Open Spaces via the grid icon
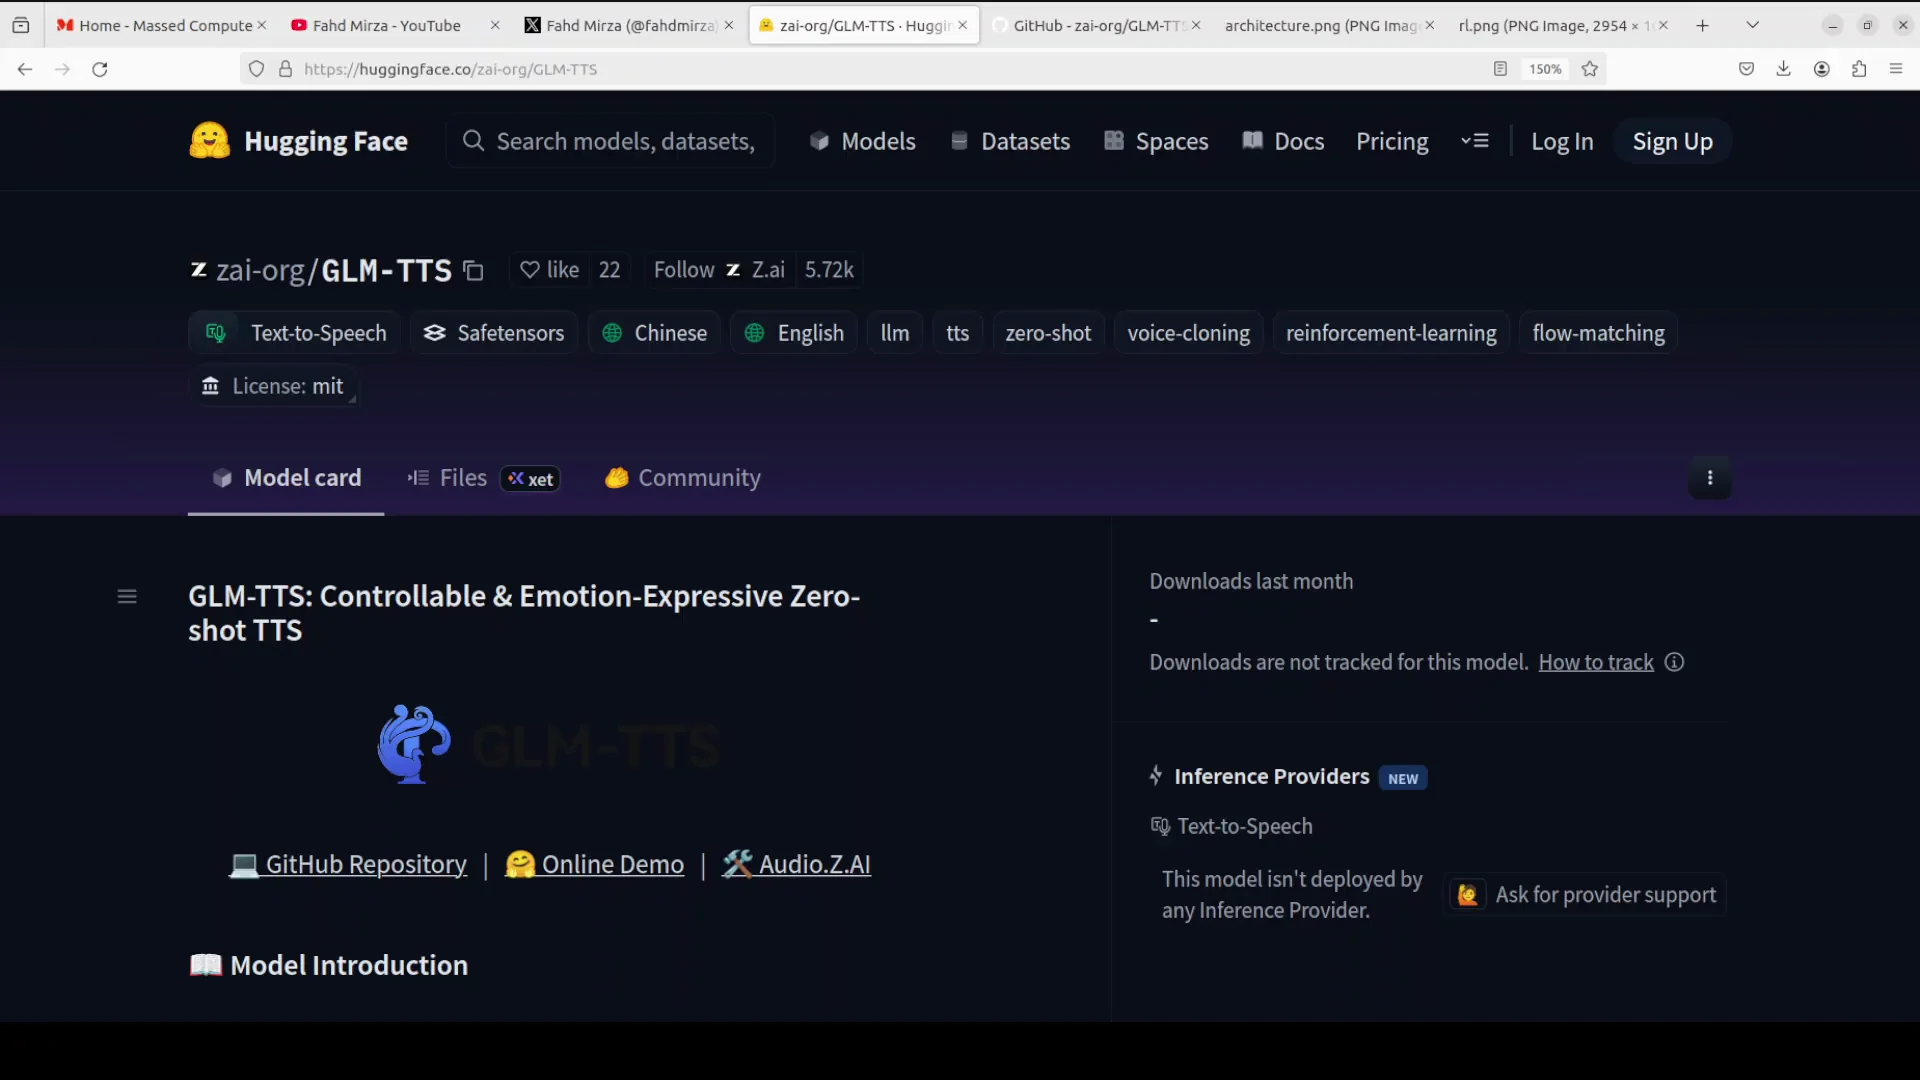The image size is (1920, 1080). coord(1115,141)
